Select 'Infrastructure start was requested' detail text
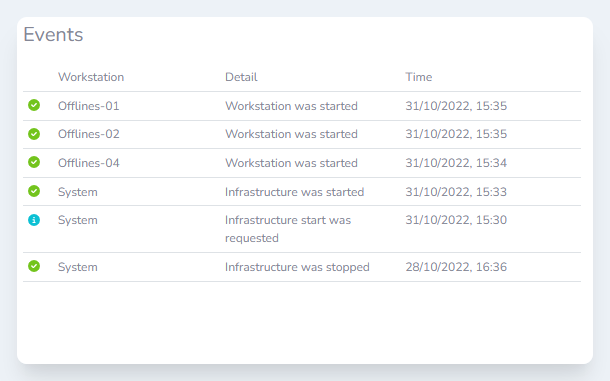The width and height of the screenshot is (610, 381). click(x=288, y=229)
